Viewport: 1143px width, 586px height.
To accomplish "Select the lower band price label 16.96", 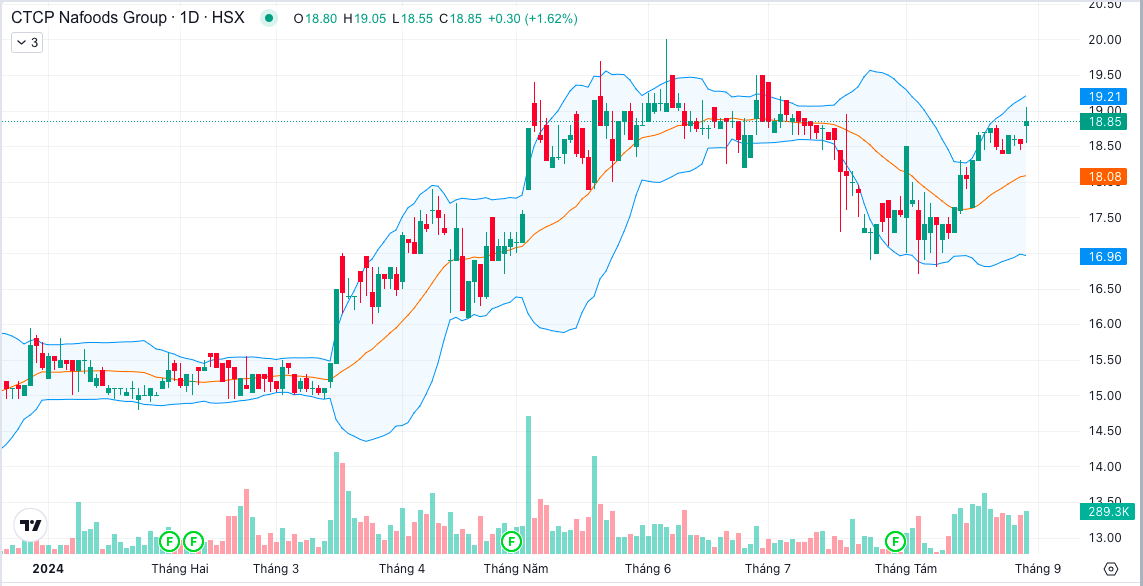I will pyautogui.click(x=1103, y=256).
